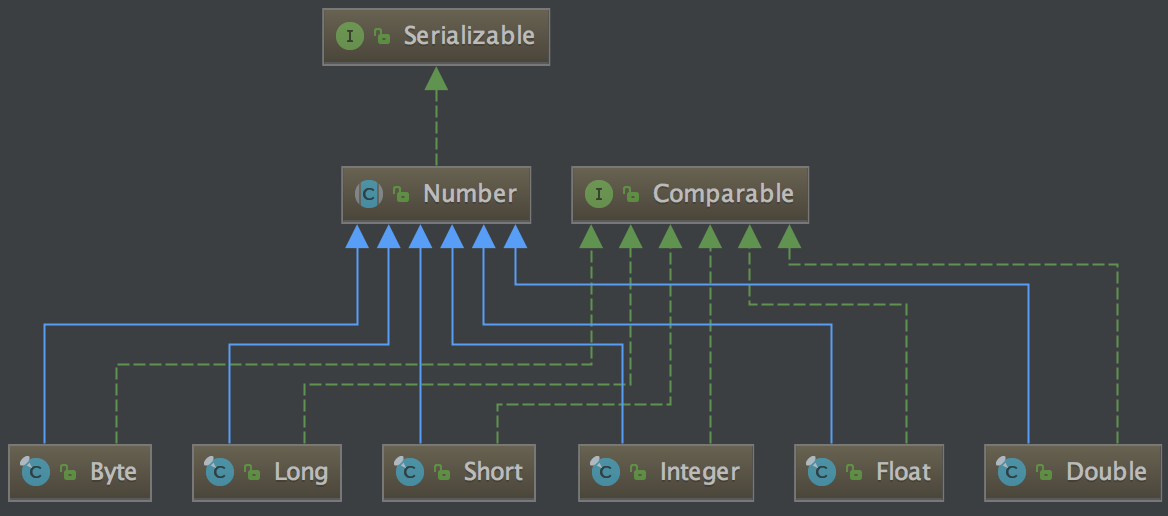Image resolution: width=1168 pixels, height=516 pixels.
Task: Select the Number class node label
Action: tap(470, 194)
